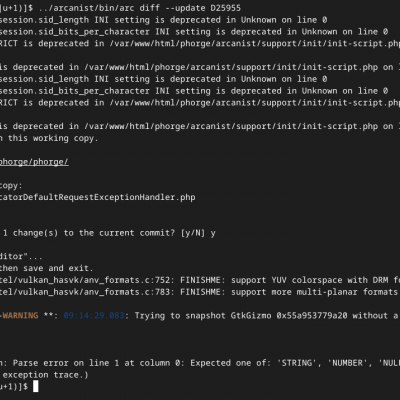Click the block cursor at the shell prompt
The height and width of the screenshot is (400, 400).
point(35,387)
